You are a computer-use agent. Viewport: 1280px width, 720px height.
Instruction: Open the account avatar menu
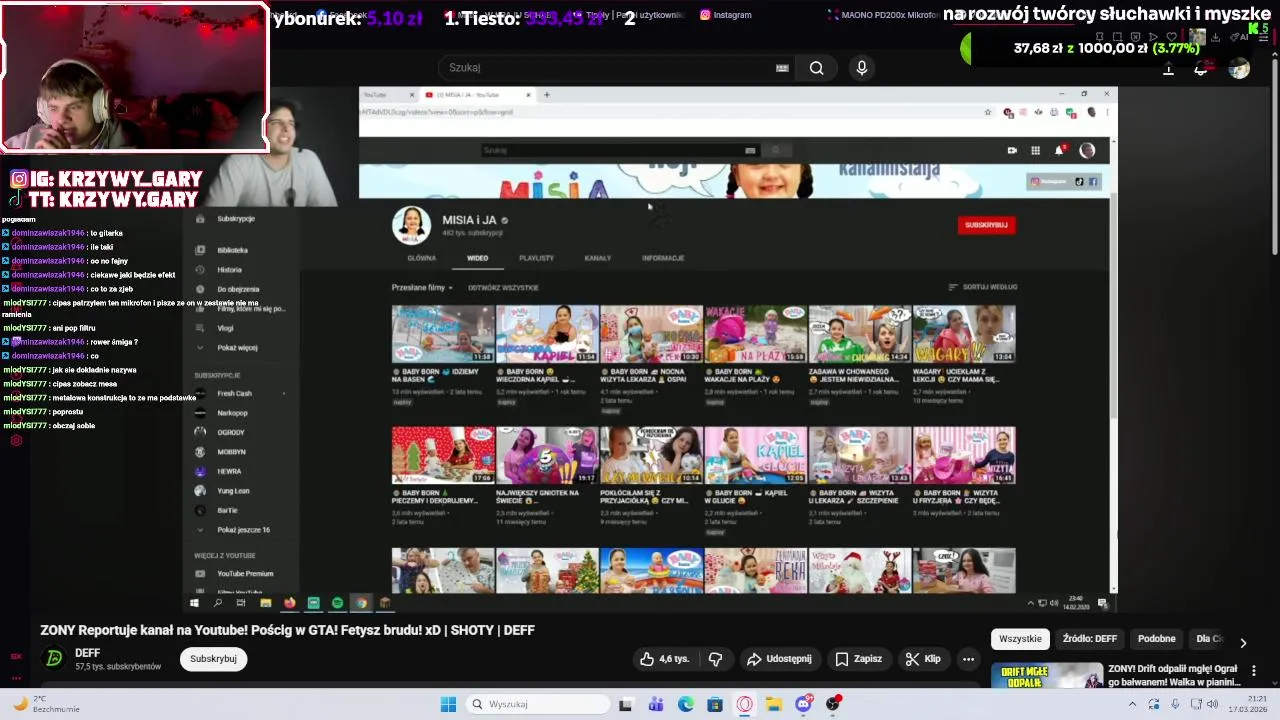click(1240, 68)
